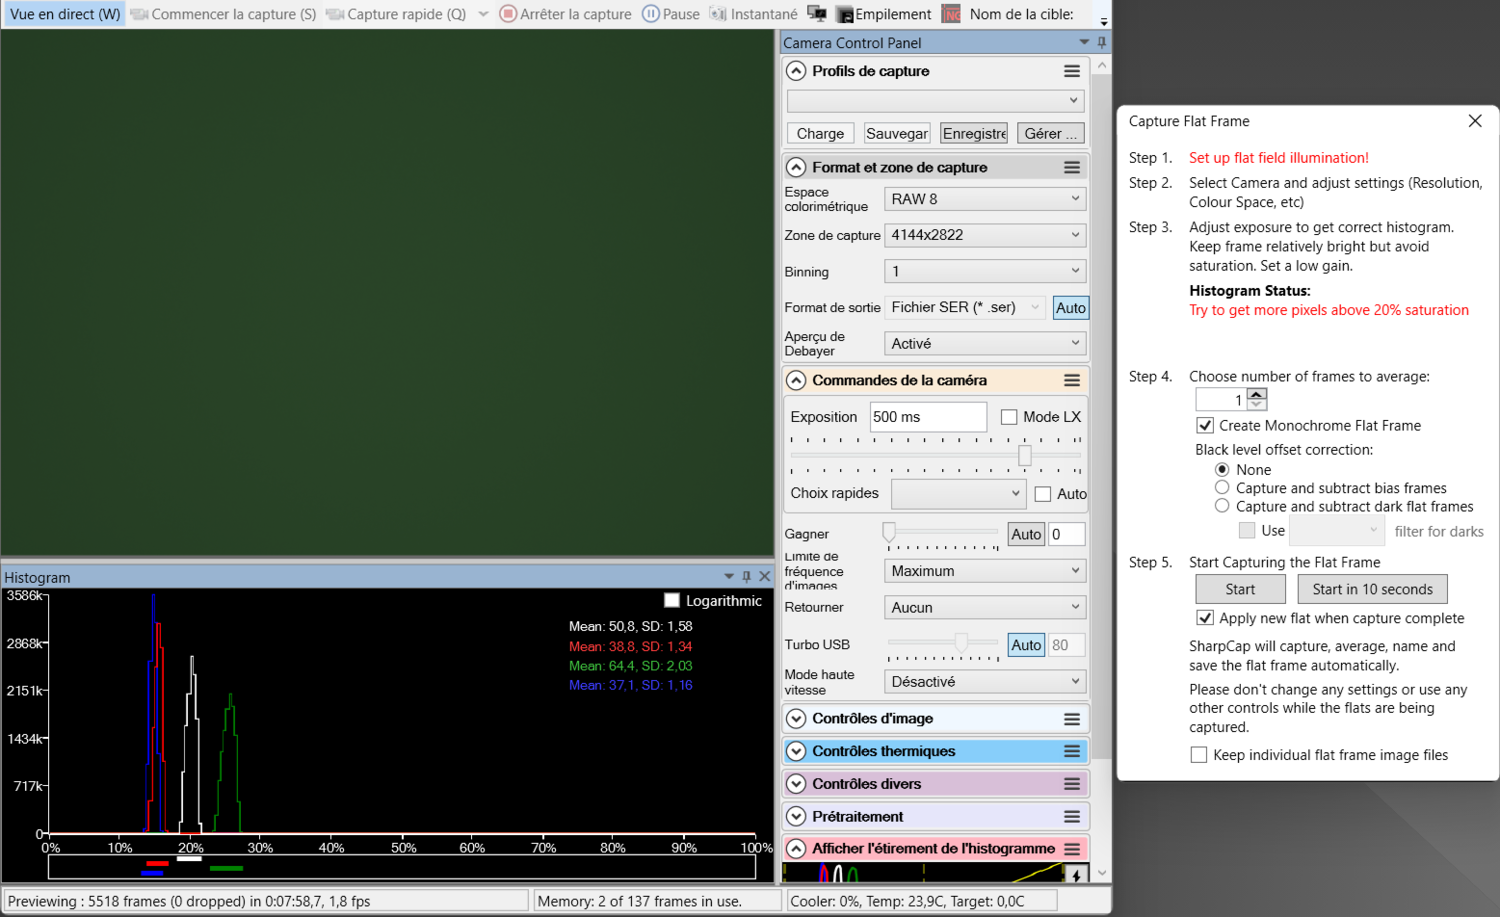Click the Exposition 500 ms input field

coord(928,417)
